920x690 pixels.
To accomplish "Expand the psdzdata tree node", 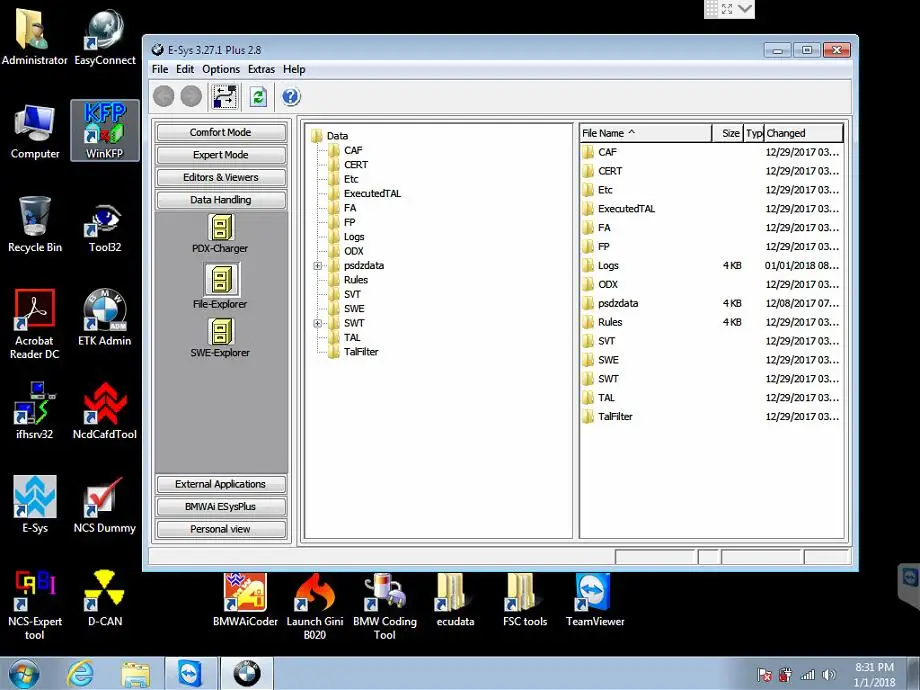I will 317,266.
